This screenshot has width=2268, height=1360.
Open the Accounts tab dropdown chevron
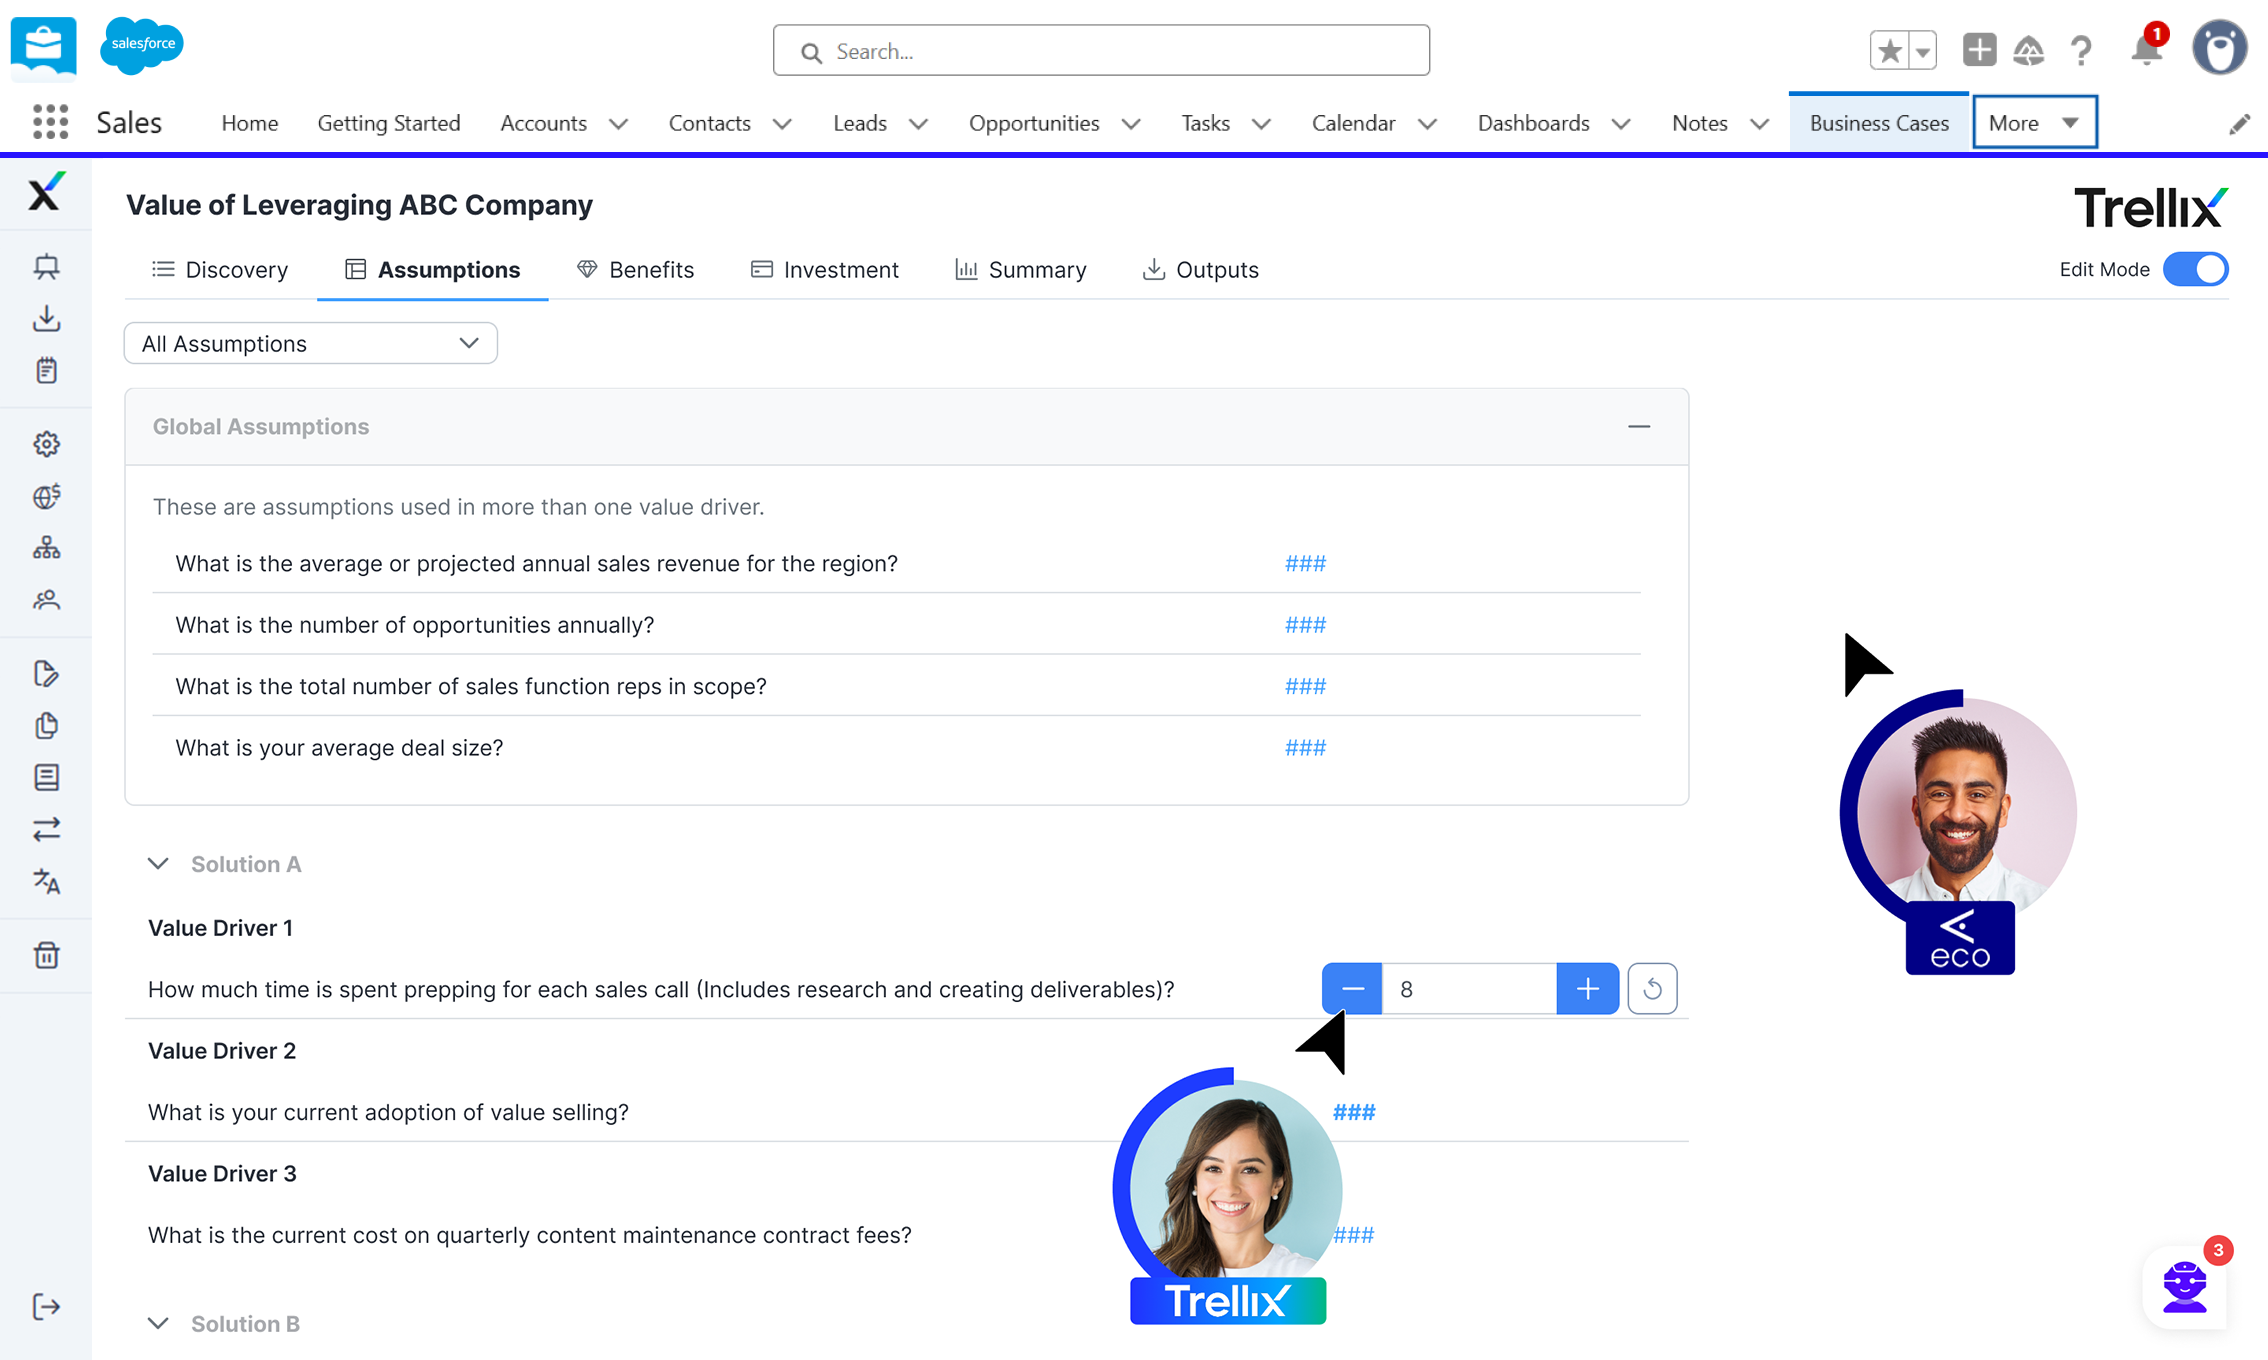618,123
